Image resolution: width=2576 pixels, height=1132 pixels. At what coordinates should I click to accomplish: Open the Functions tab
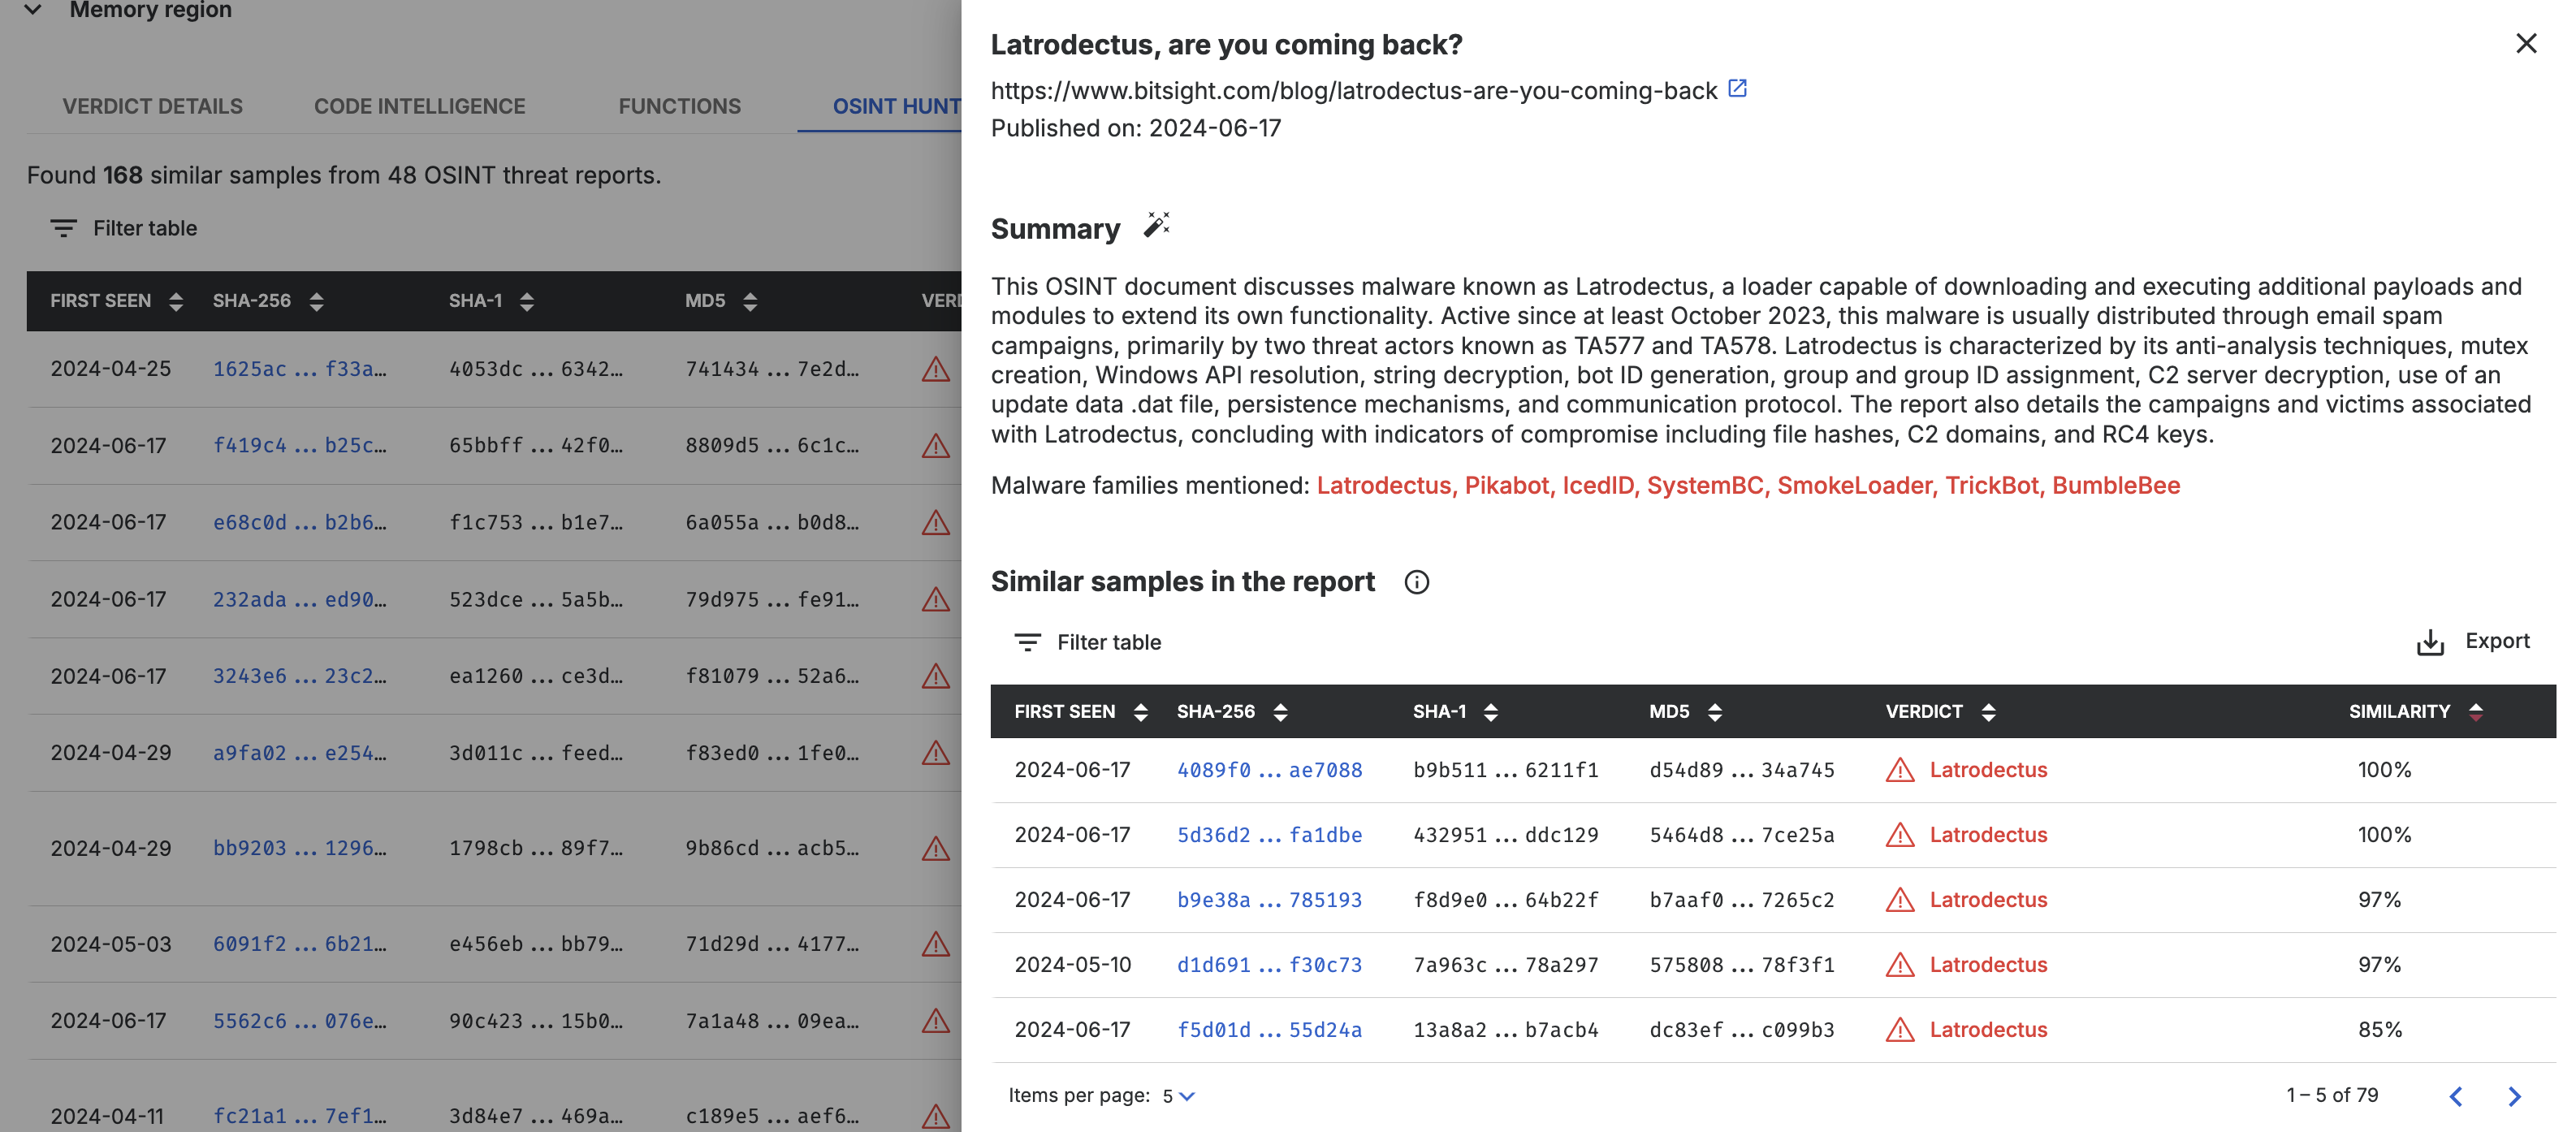point(679,106)
